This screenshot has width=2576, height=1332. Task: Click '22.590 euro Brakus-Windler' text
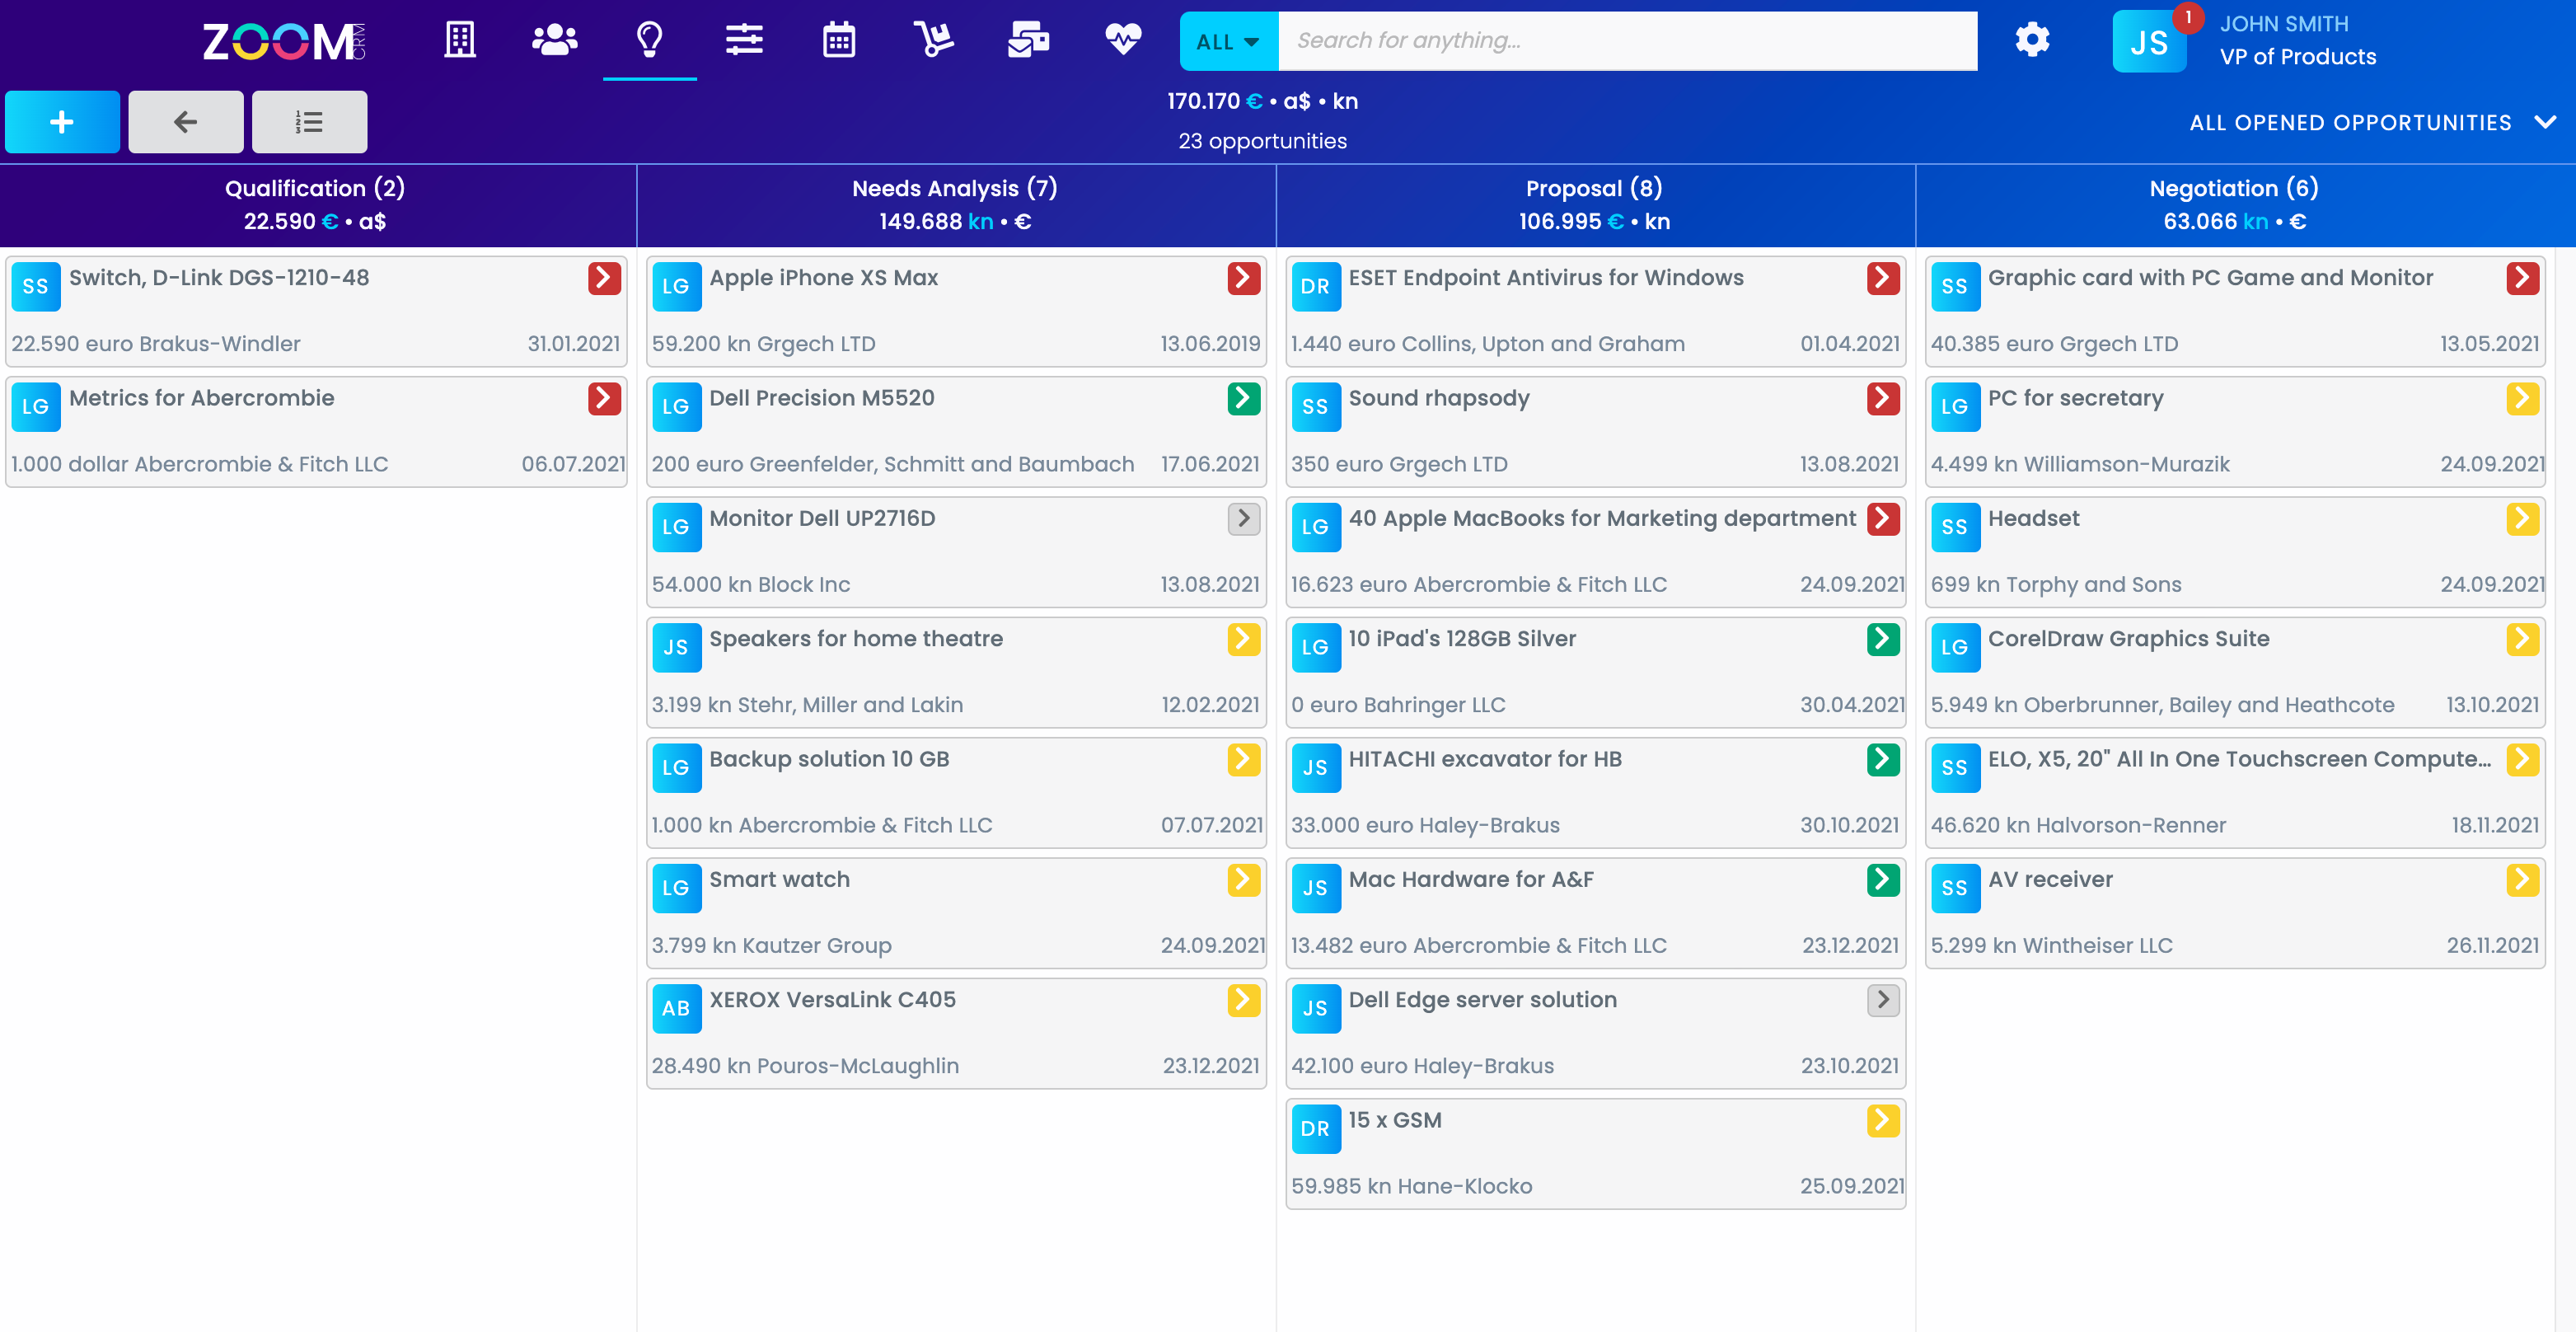pyautogui.click(x=156, y=344)
